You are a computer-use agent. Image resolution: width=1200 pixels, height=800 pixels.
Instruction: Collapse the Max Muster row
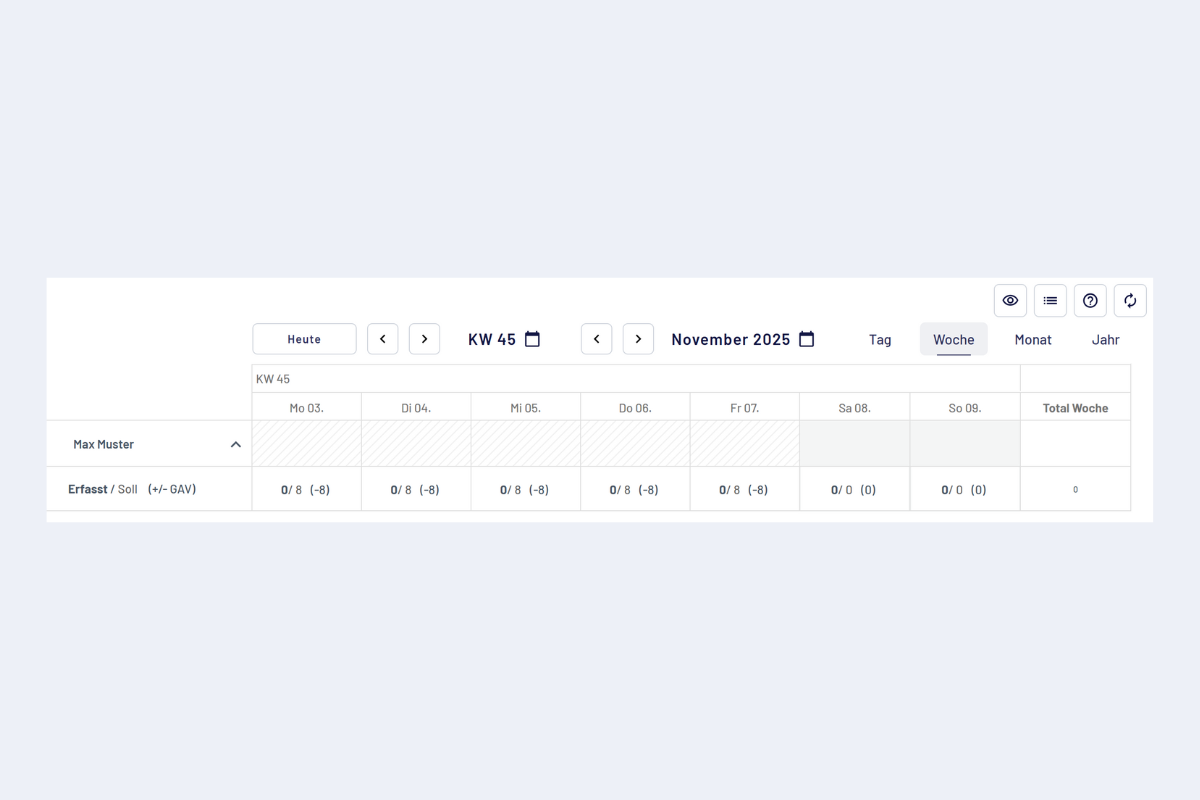click(236, 444)
